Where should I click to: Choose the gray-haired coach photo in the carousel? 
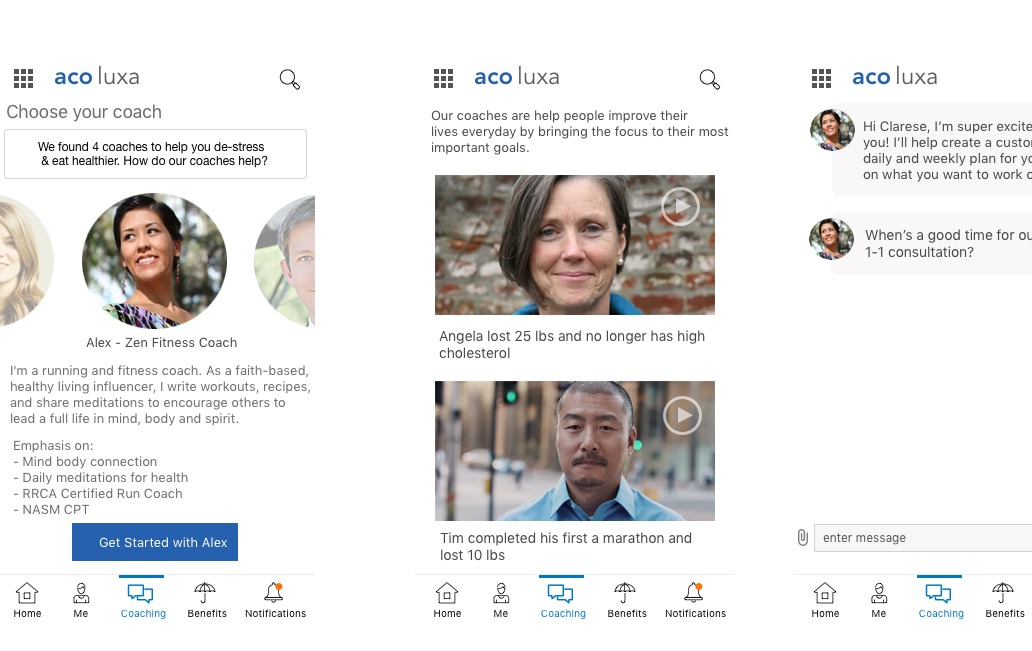click(287, 260)
